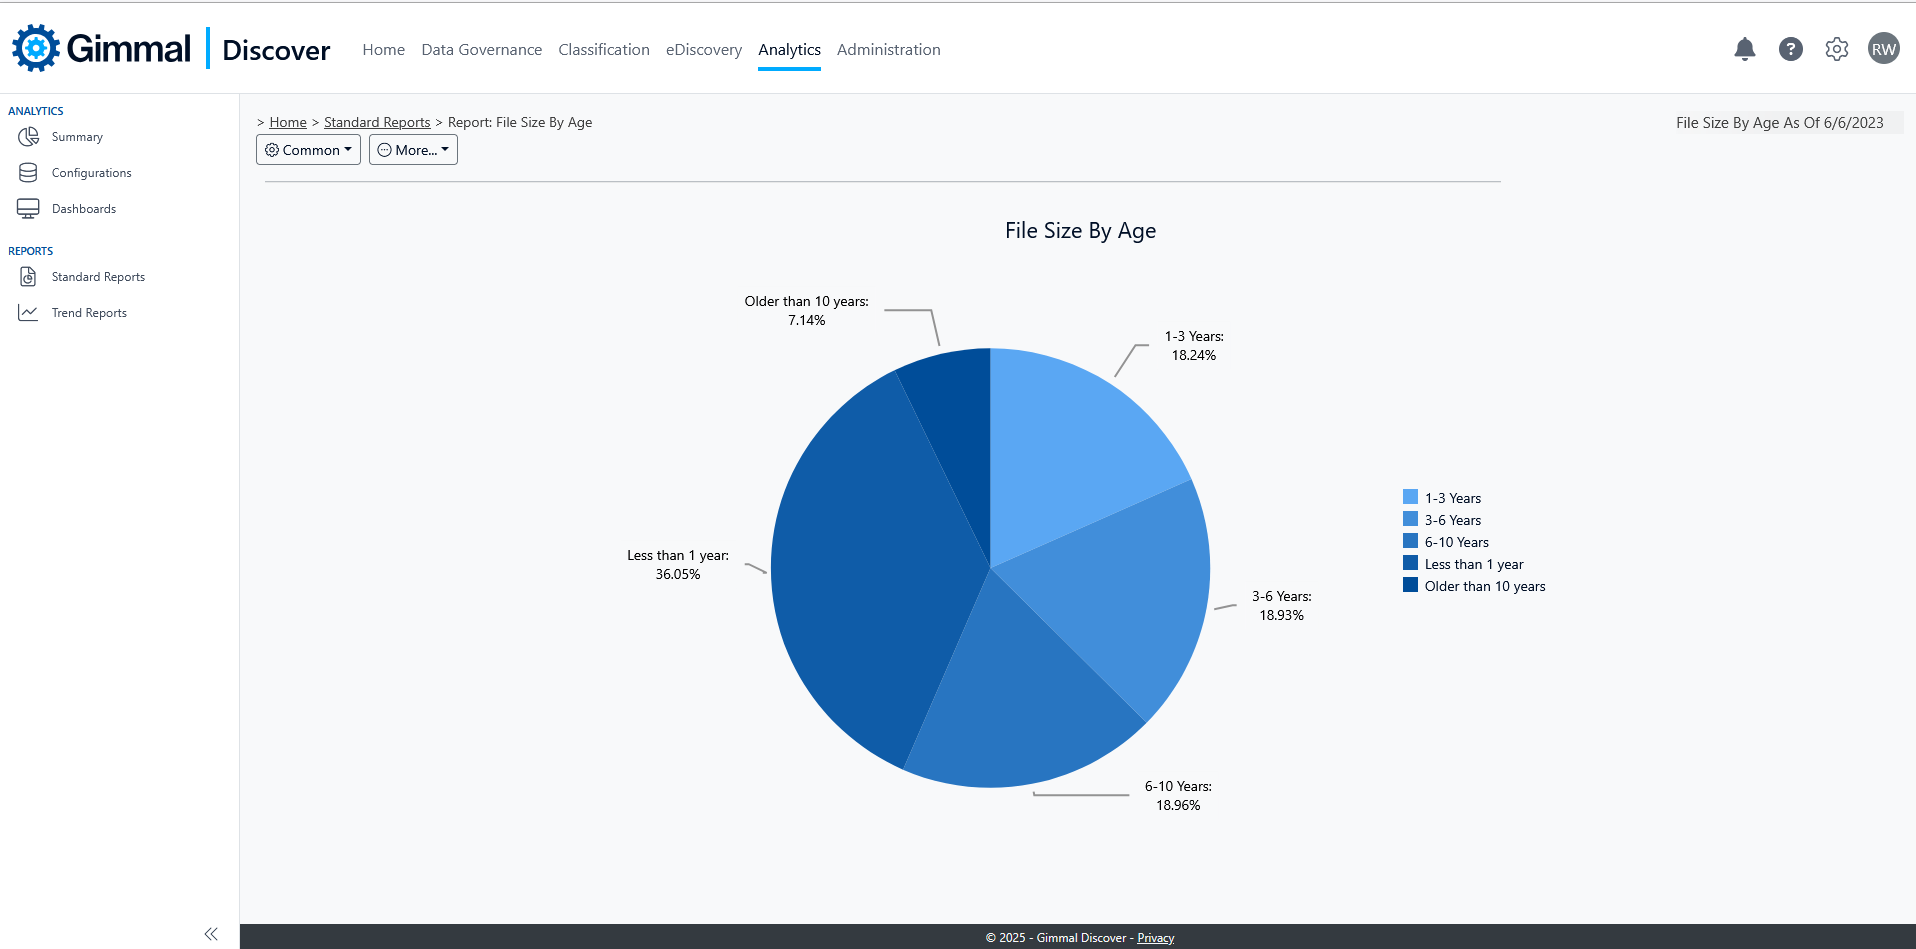Switch to the Data Governance tab
The image size is (1916, 949).
coord(481,50)
